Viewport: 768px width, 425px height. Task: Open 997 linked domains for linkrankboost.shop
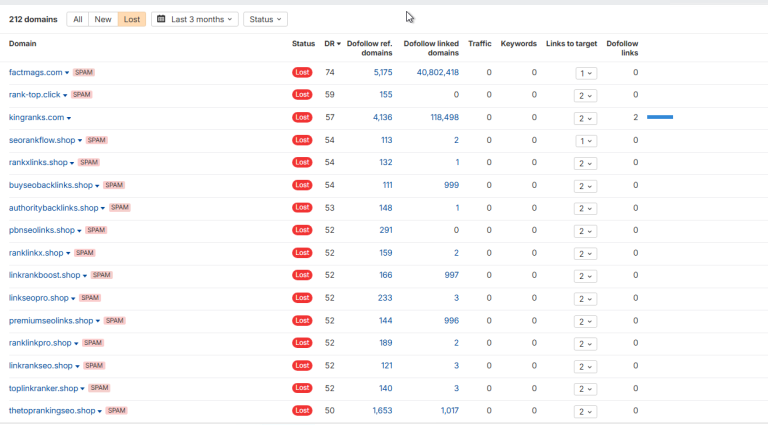(x=452, y=275)
